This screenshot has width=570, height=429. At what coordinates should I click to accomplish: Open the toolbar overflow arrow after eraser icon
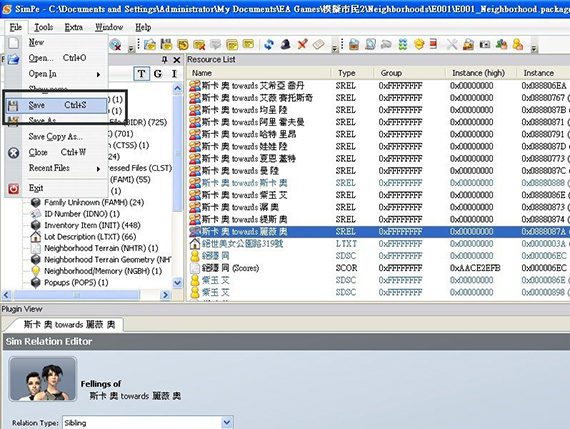click(335, 47)
